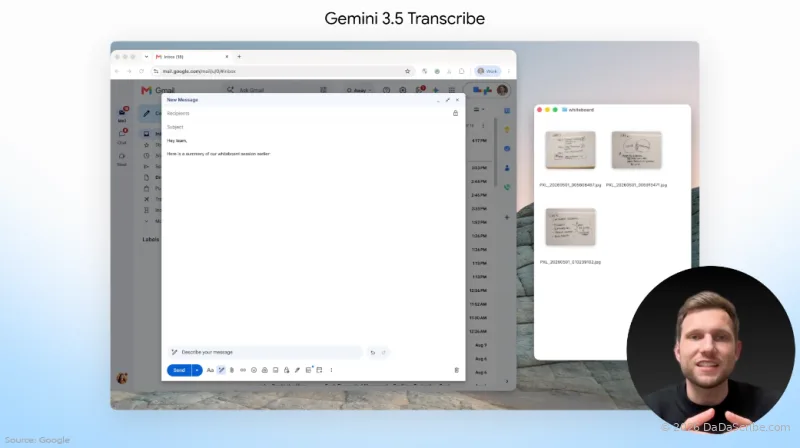The image size is (800, 448).
Task: Click the Compose pencil button
Action: click(148, 113)
